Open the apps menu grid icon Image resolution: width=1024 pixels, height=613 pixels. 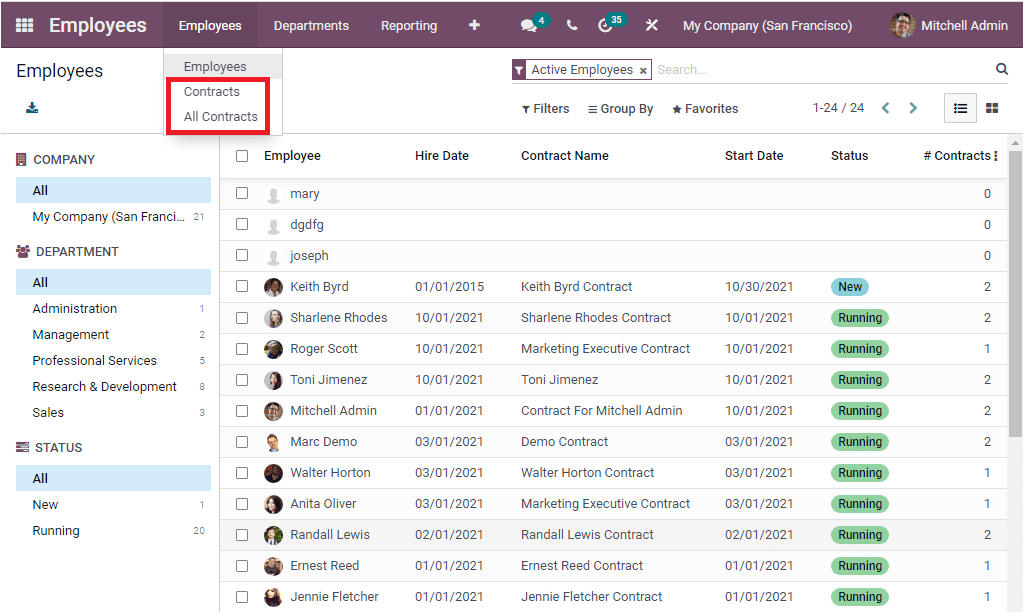pyautogui.click(x=24, y=24)
